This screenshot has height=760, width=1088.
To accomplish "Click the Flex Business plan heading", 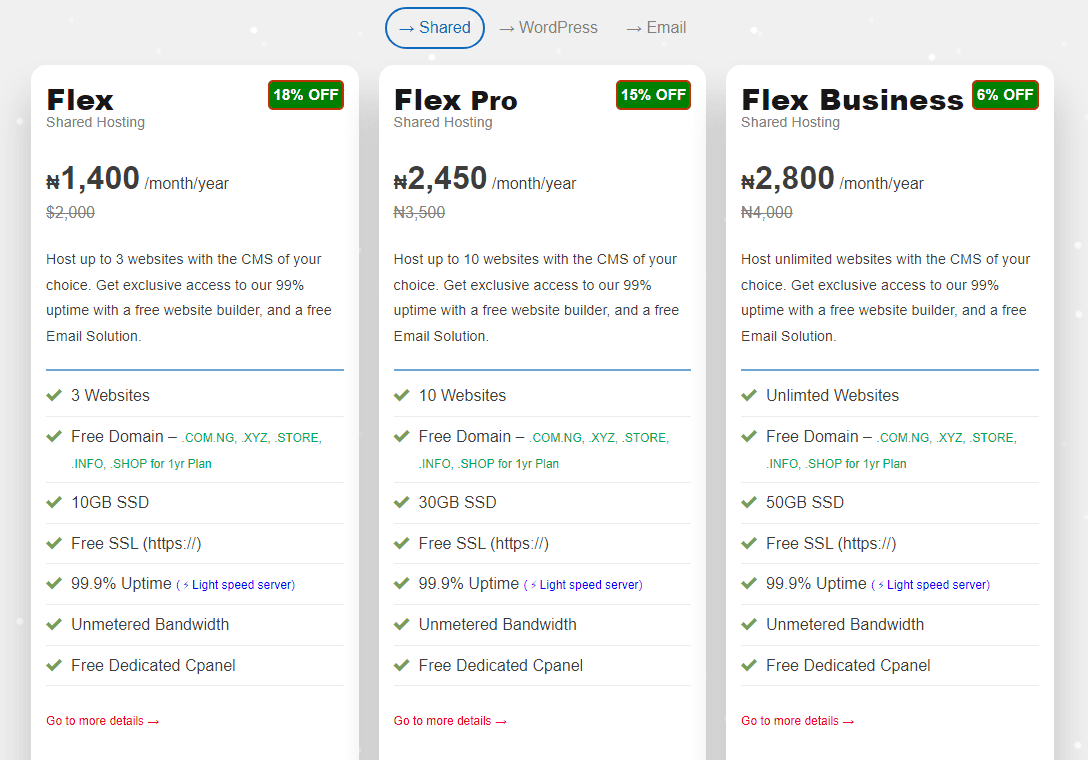I will pos(852,100).
